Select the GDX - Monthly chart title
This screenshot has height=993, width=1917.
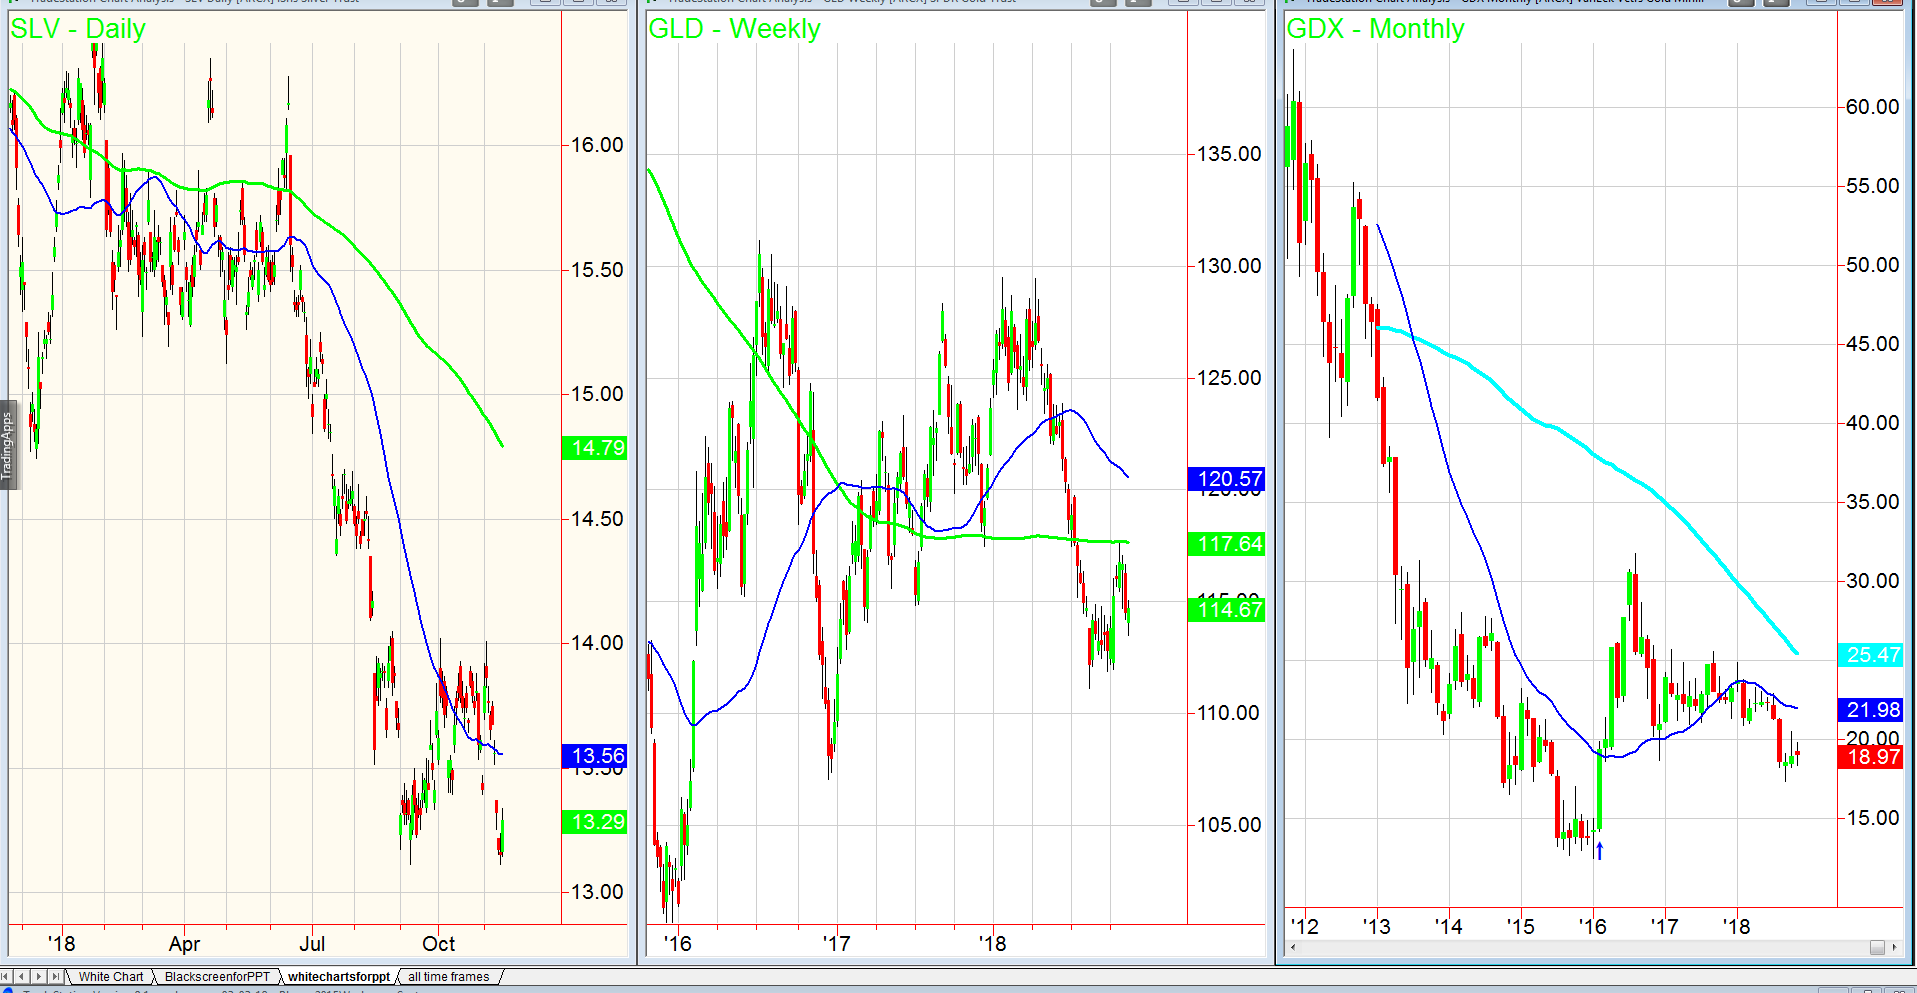pos(1375,29)
